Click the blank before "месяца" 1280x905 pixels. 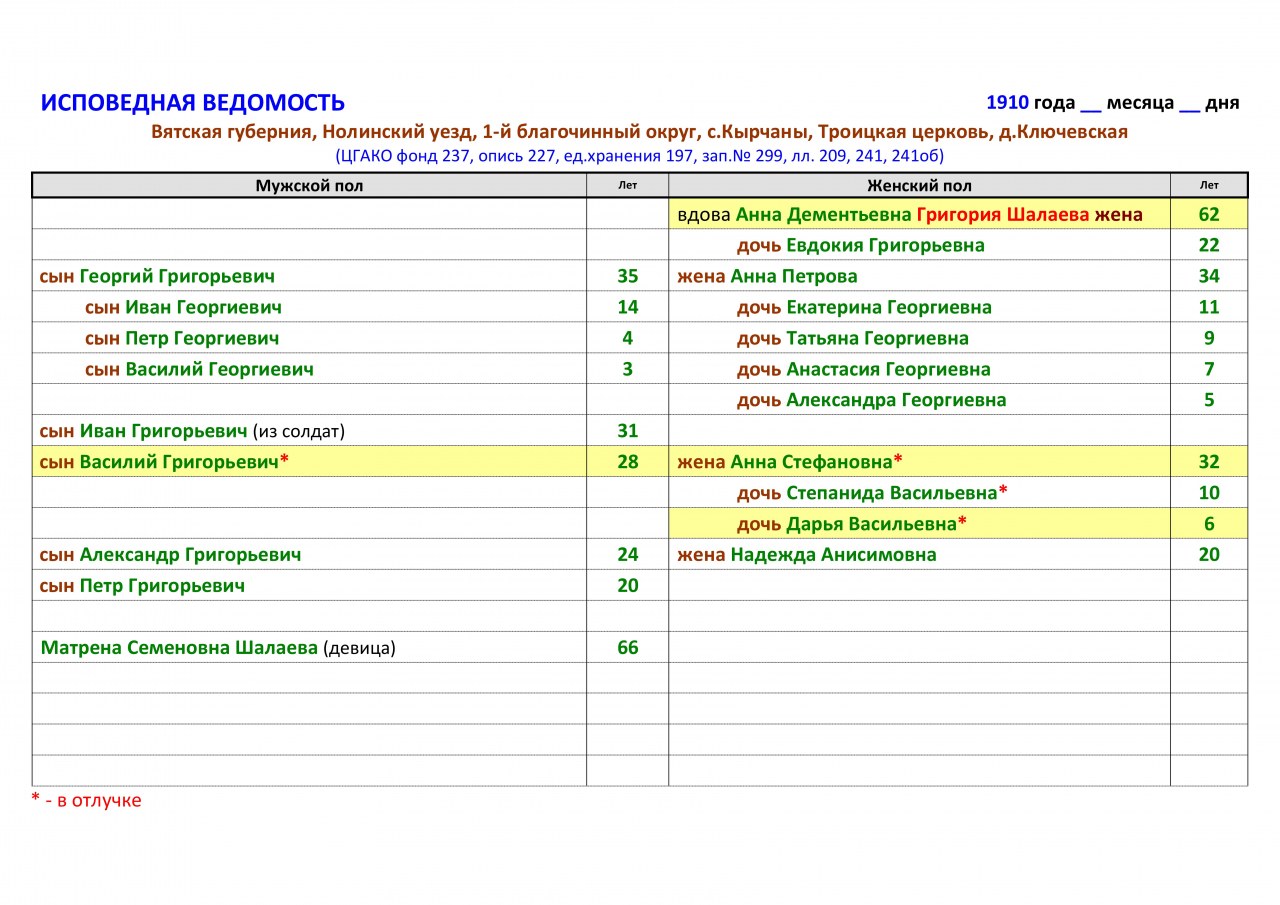[x=1091, y=105]
